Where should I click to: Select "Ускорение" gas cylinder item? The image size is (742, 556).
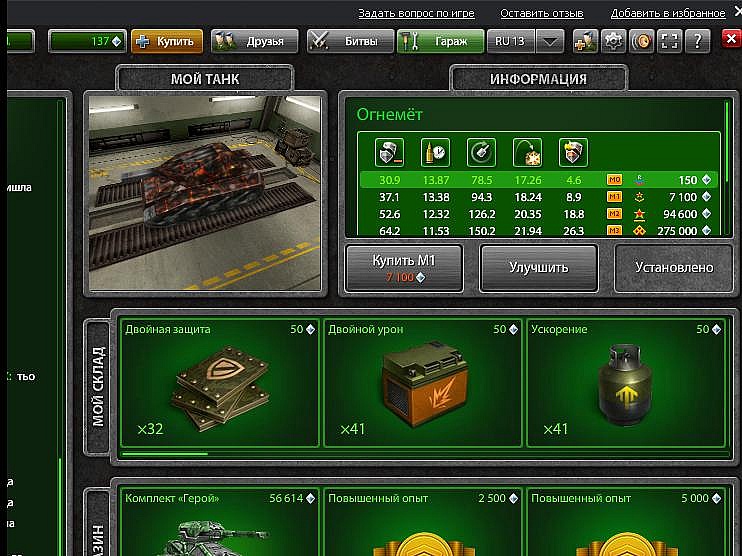[626, 383]
